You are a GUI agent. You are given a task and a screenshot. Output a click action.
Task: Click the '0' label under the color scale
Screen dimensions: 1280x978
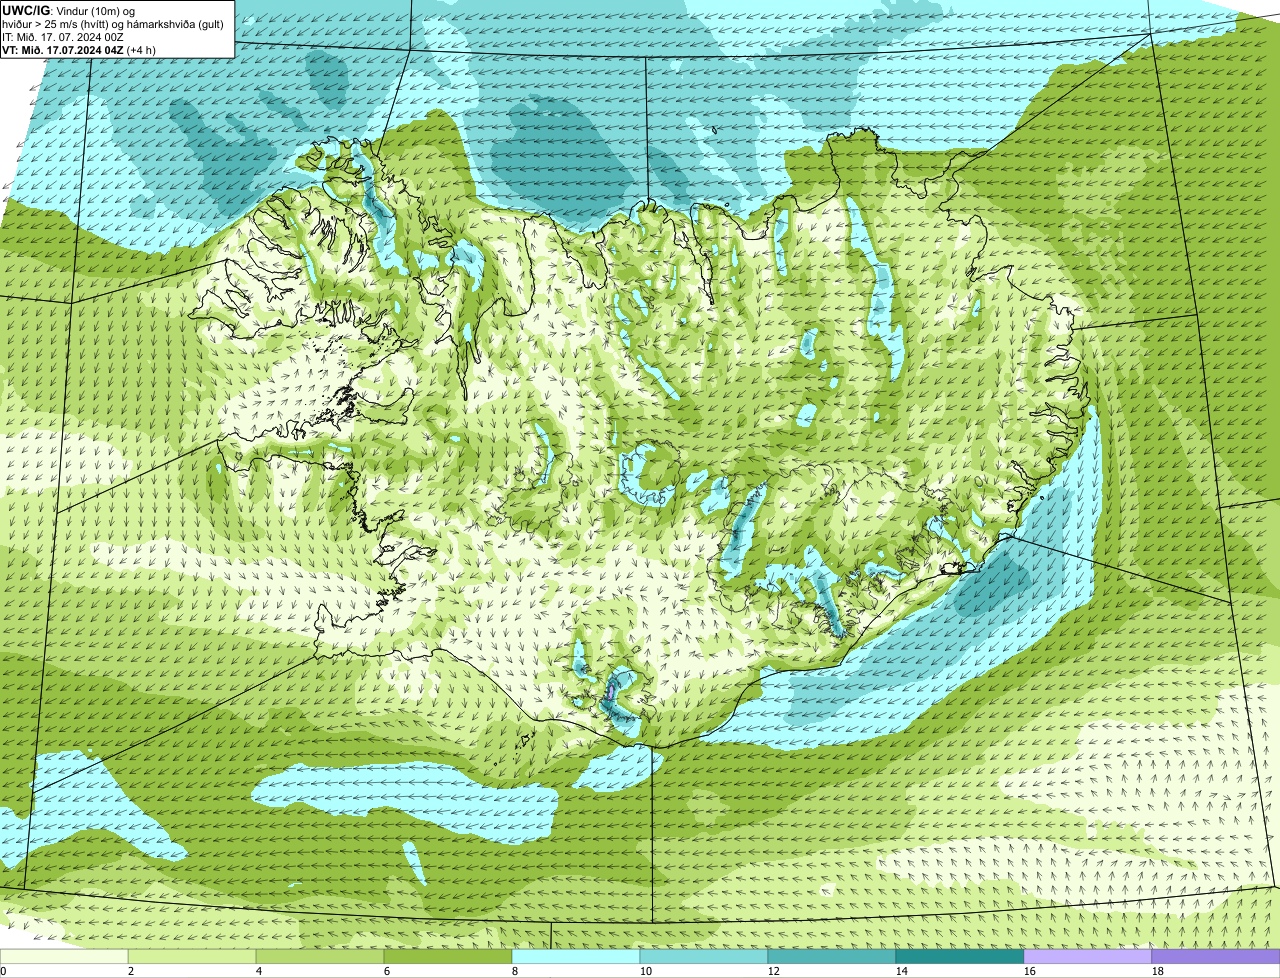pos(3,971)
